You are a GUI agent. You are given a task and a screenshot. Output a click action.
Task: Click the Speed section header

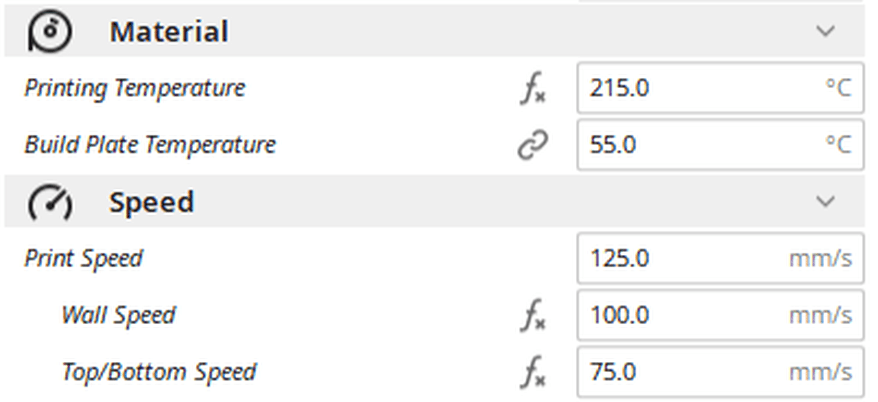151,202
